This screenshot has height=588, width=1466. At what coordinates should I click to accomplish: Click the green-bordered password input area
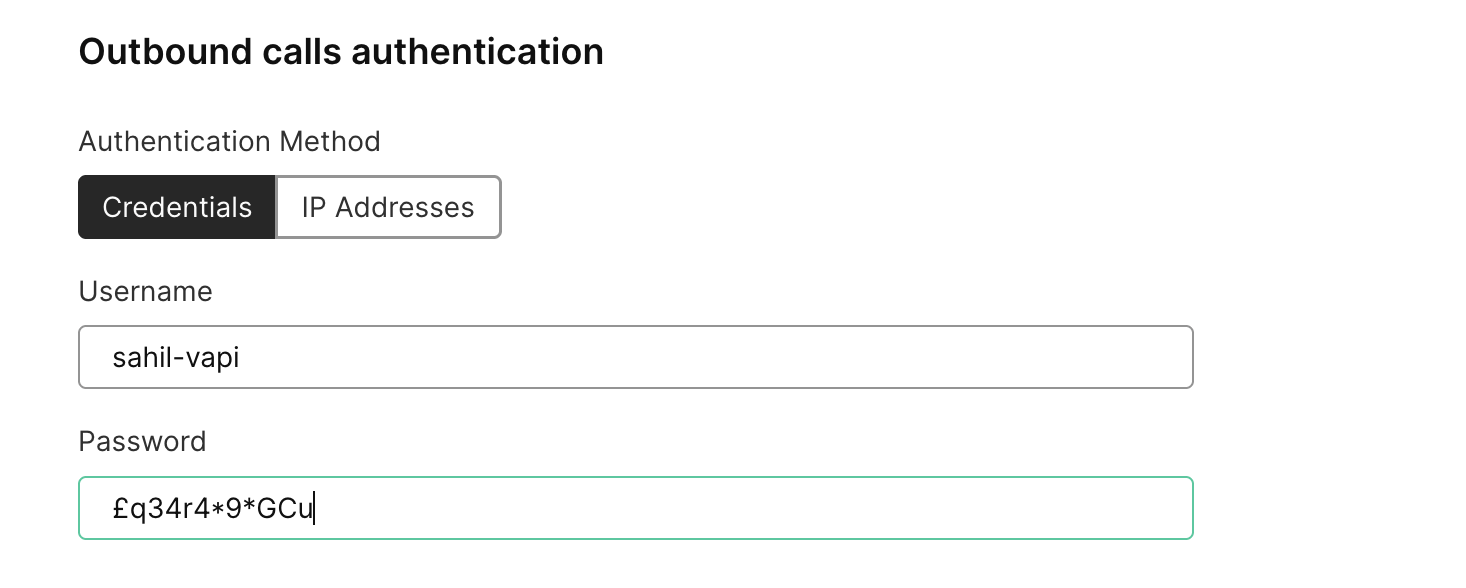coord(635,508)
